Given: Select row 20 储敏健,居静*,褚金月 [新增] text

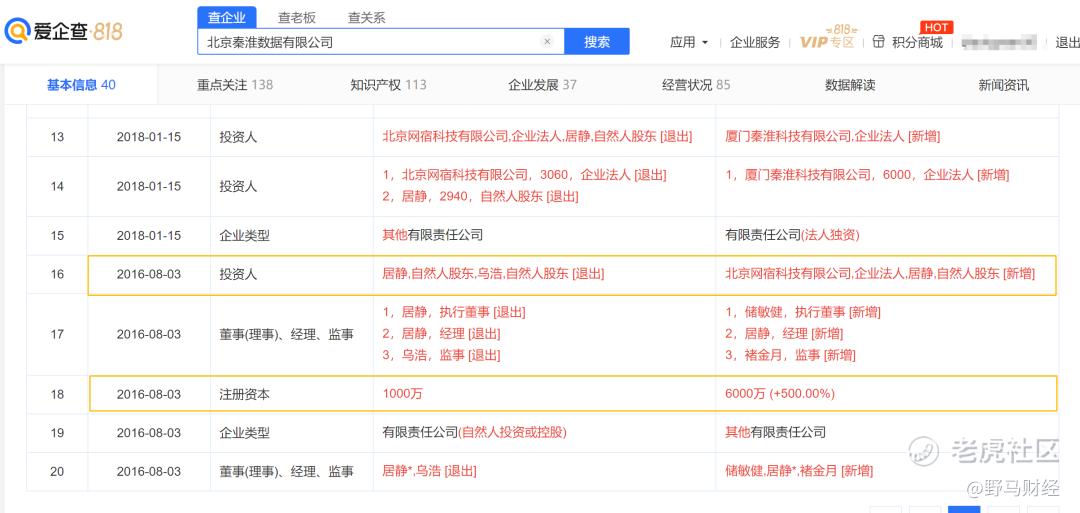Looking at the screenshot, I should point(799,472).
